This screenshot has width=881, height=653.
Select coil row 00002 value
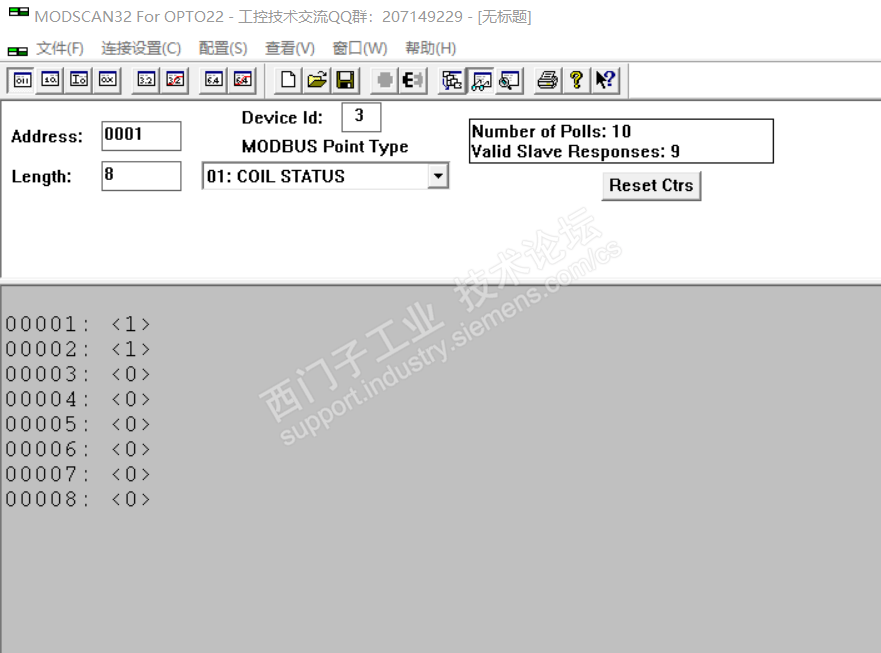click(131, 350)
